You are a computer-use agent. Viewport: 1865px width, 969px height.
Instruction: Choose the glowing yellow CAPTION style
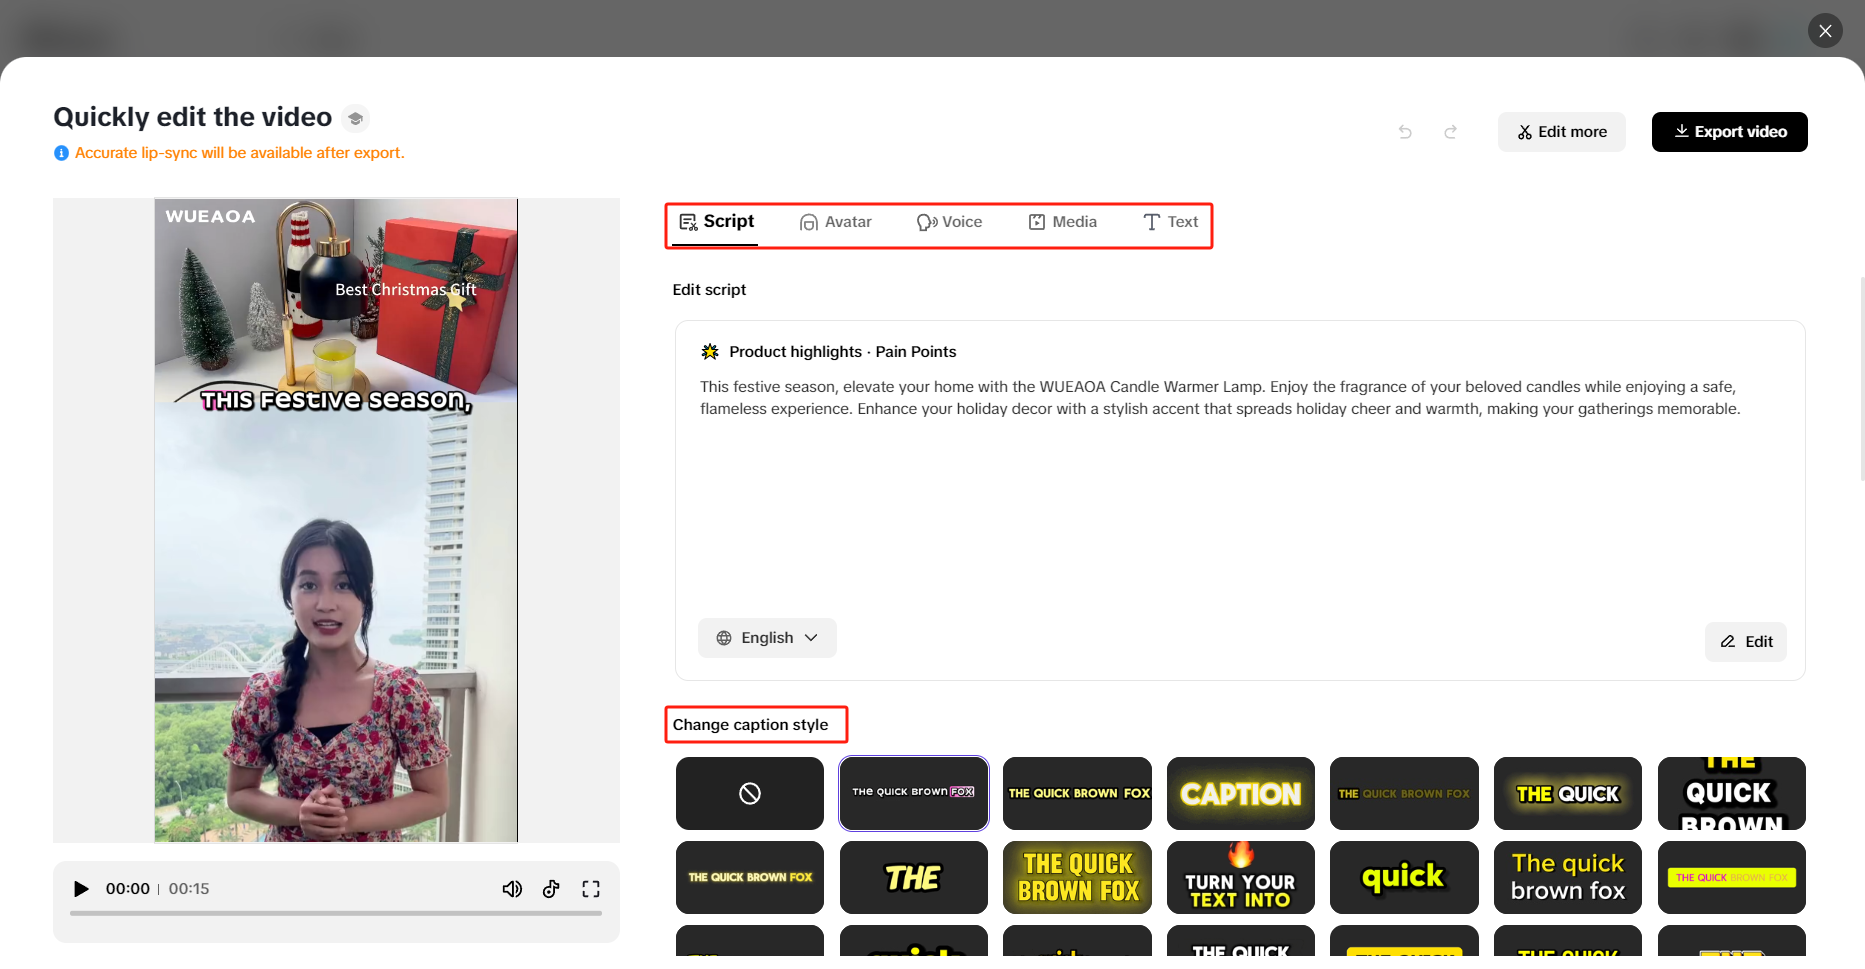click(1240, 793)
